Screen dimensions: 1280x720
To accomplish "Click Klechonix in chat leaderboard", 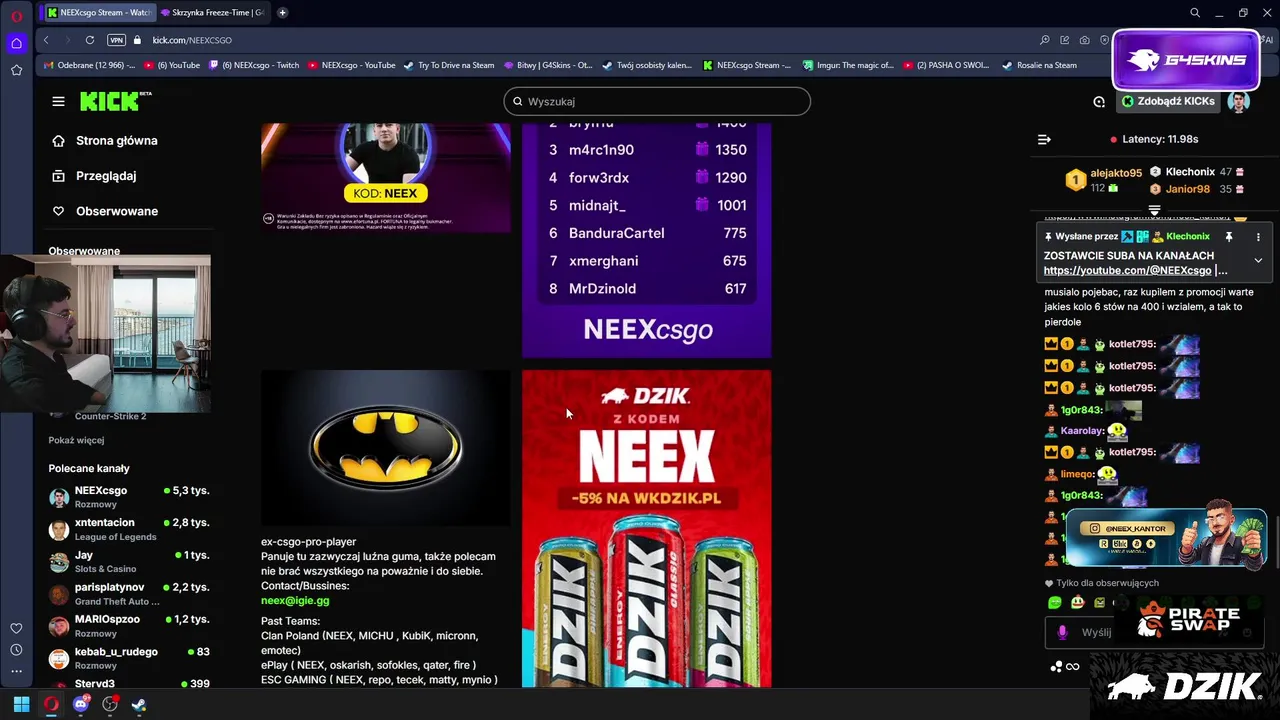I will point(1189,172).
